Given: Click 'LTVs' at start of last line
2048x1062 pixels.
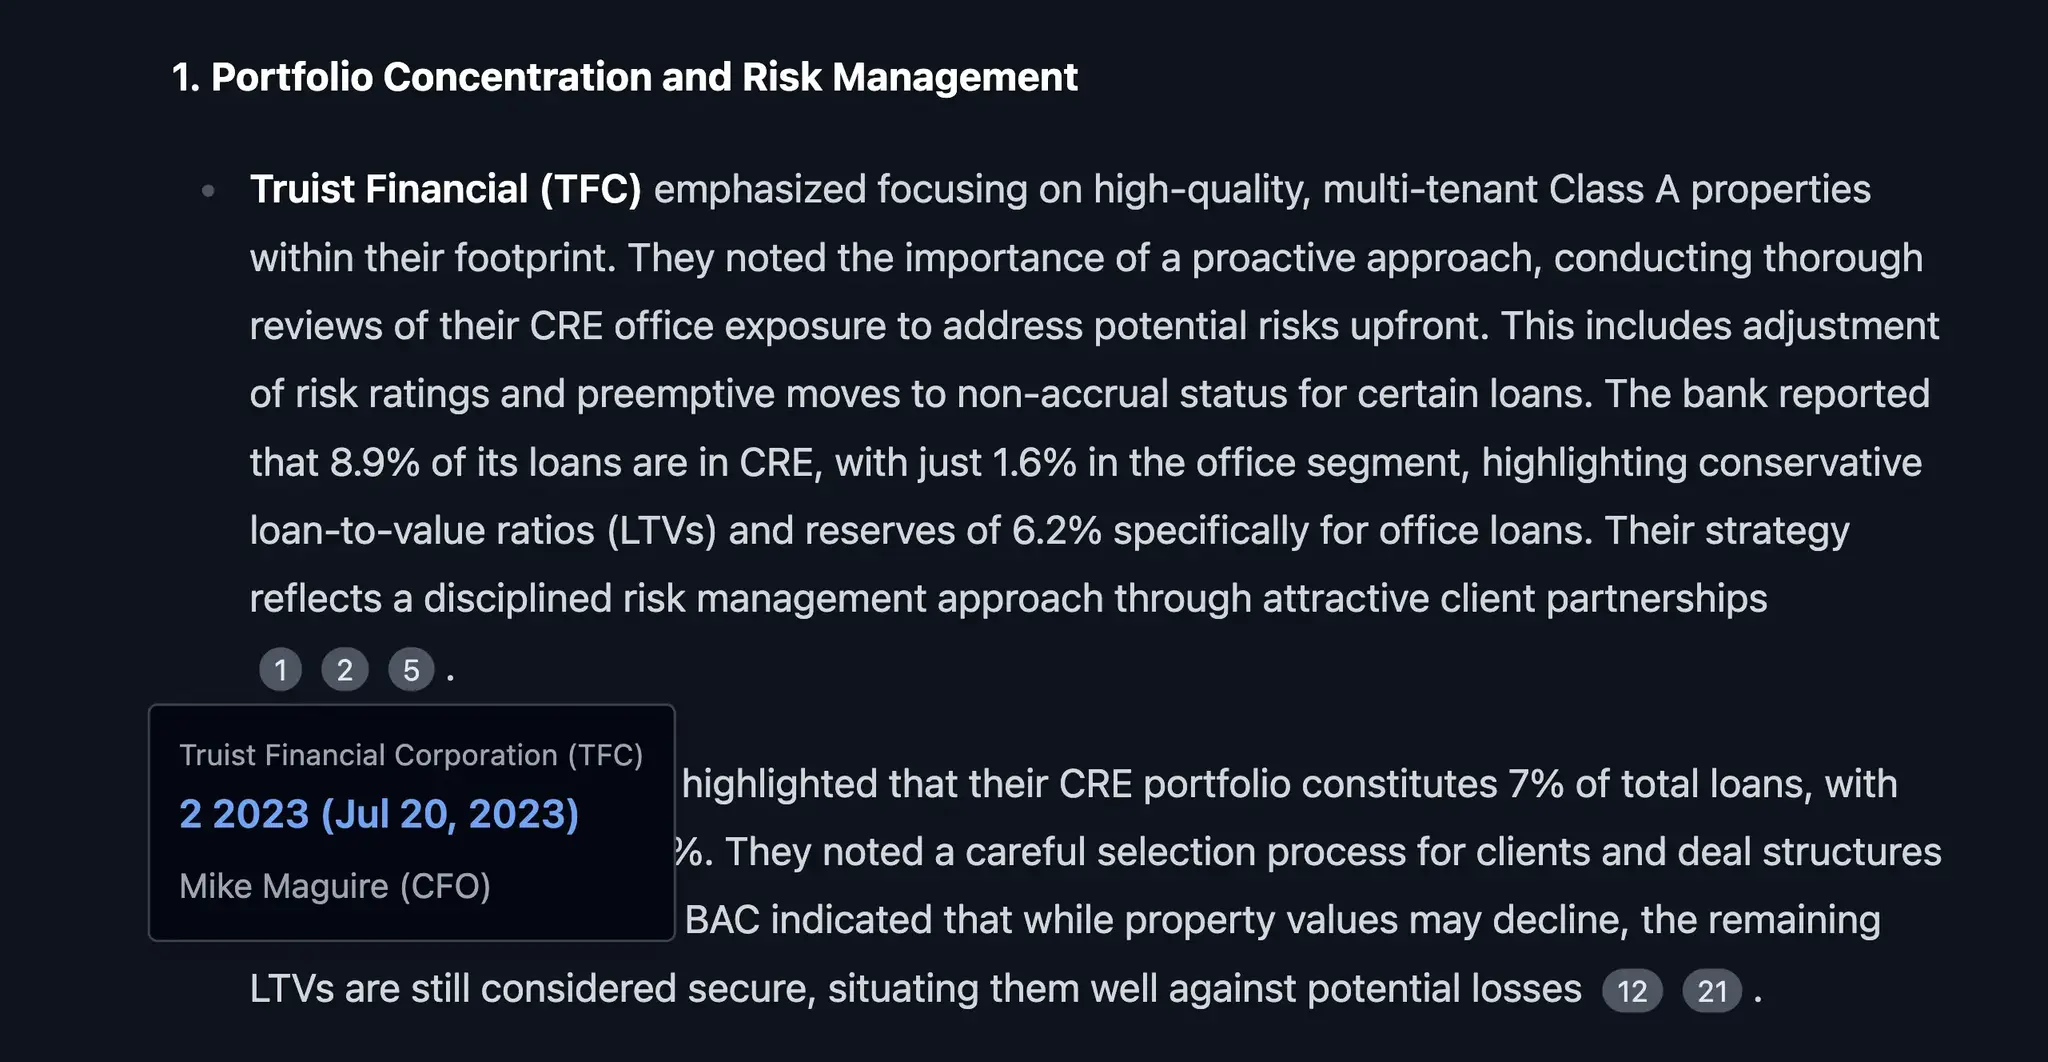Looking at the screenshot, I should (292, 989).
